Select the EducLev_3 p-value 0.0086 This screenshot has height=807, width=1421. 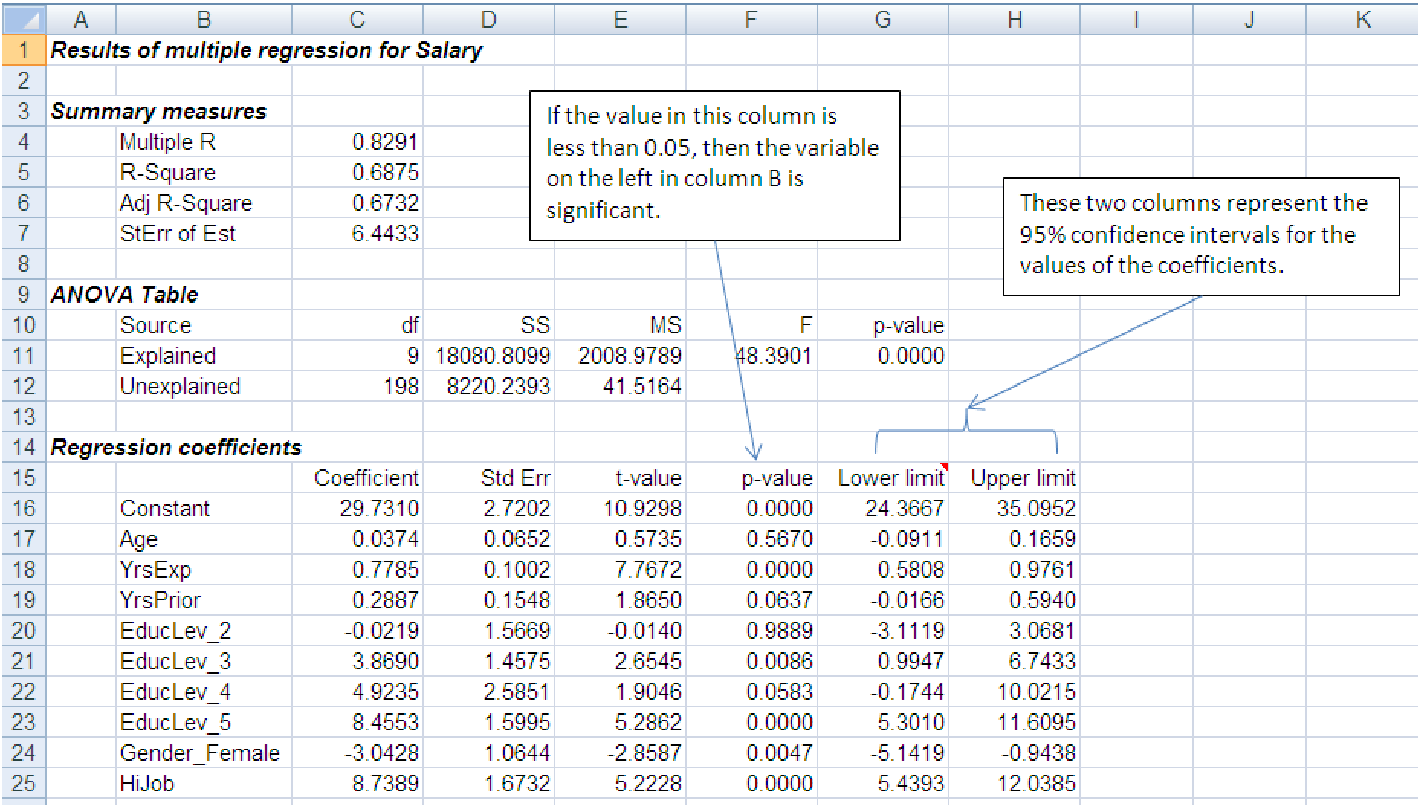click(751, 661)
